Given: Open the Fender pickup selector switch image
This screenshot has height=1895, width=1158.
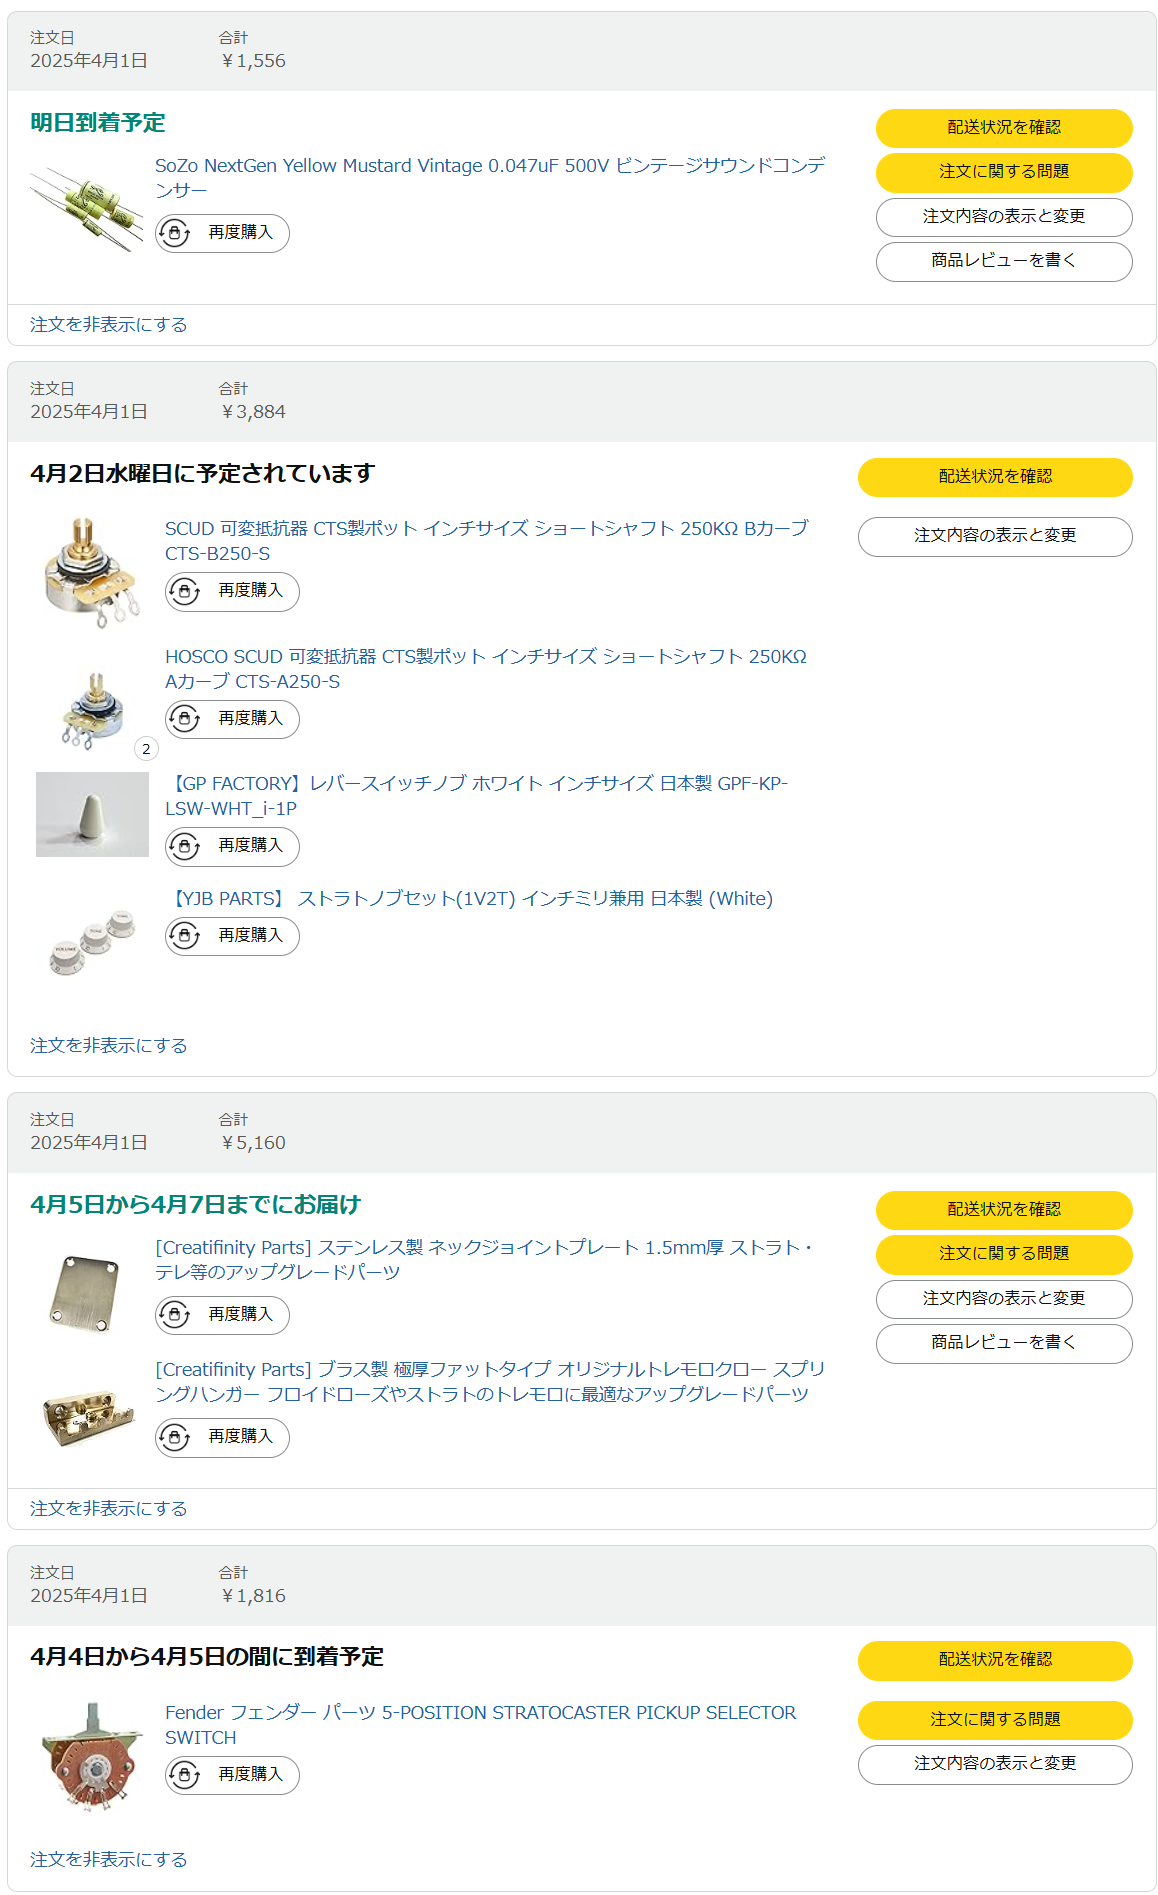Looking at the screenshot, I should click(x=92, y=1757).
